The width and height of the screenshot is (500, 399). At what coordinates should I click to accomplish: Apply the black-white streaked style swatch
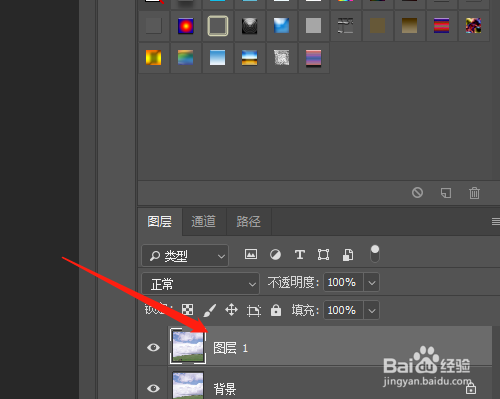coord(346,26)
